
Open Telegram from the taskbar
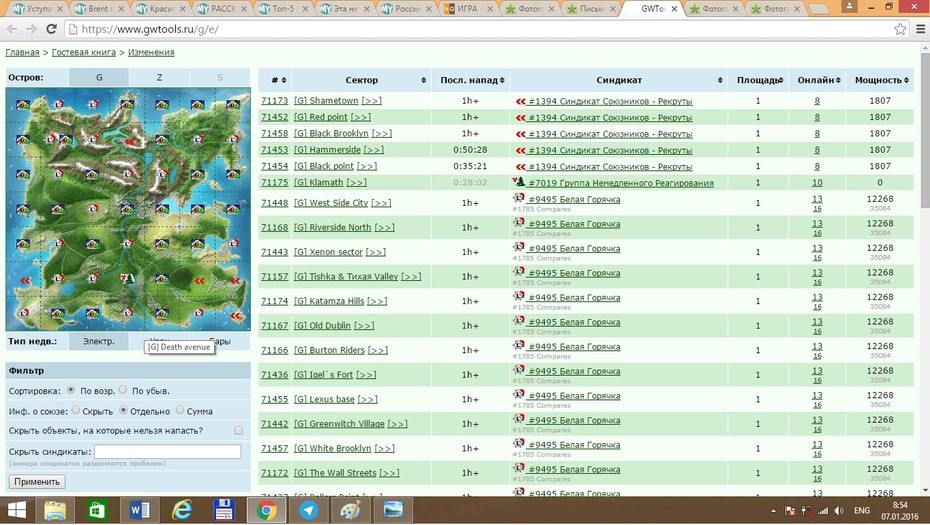point(308,510)
